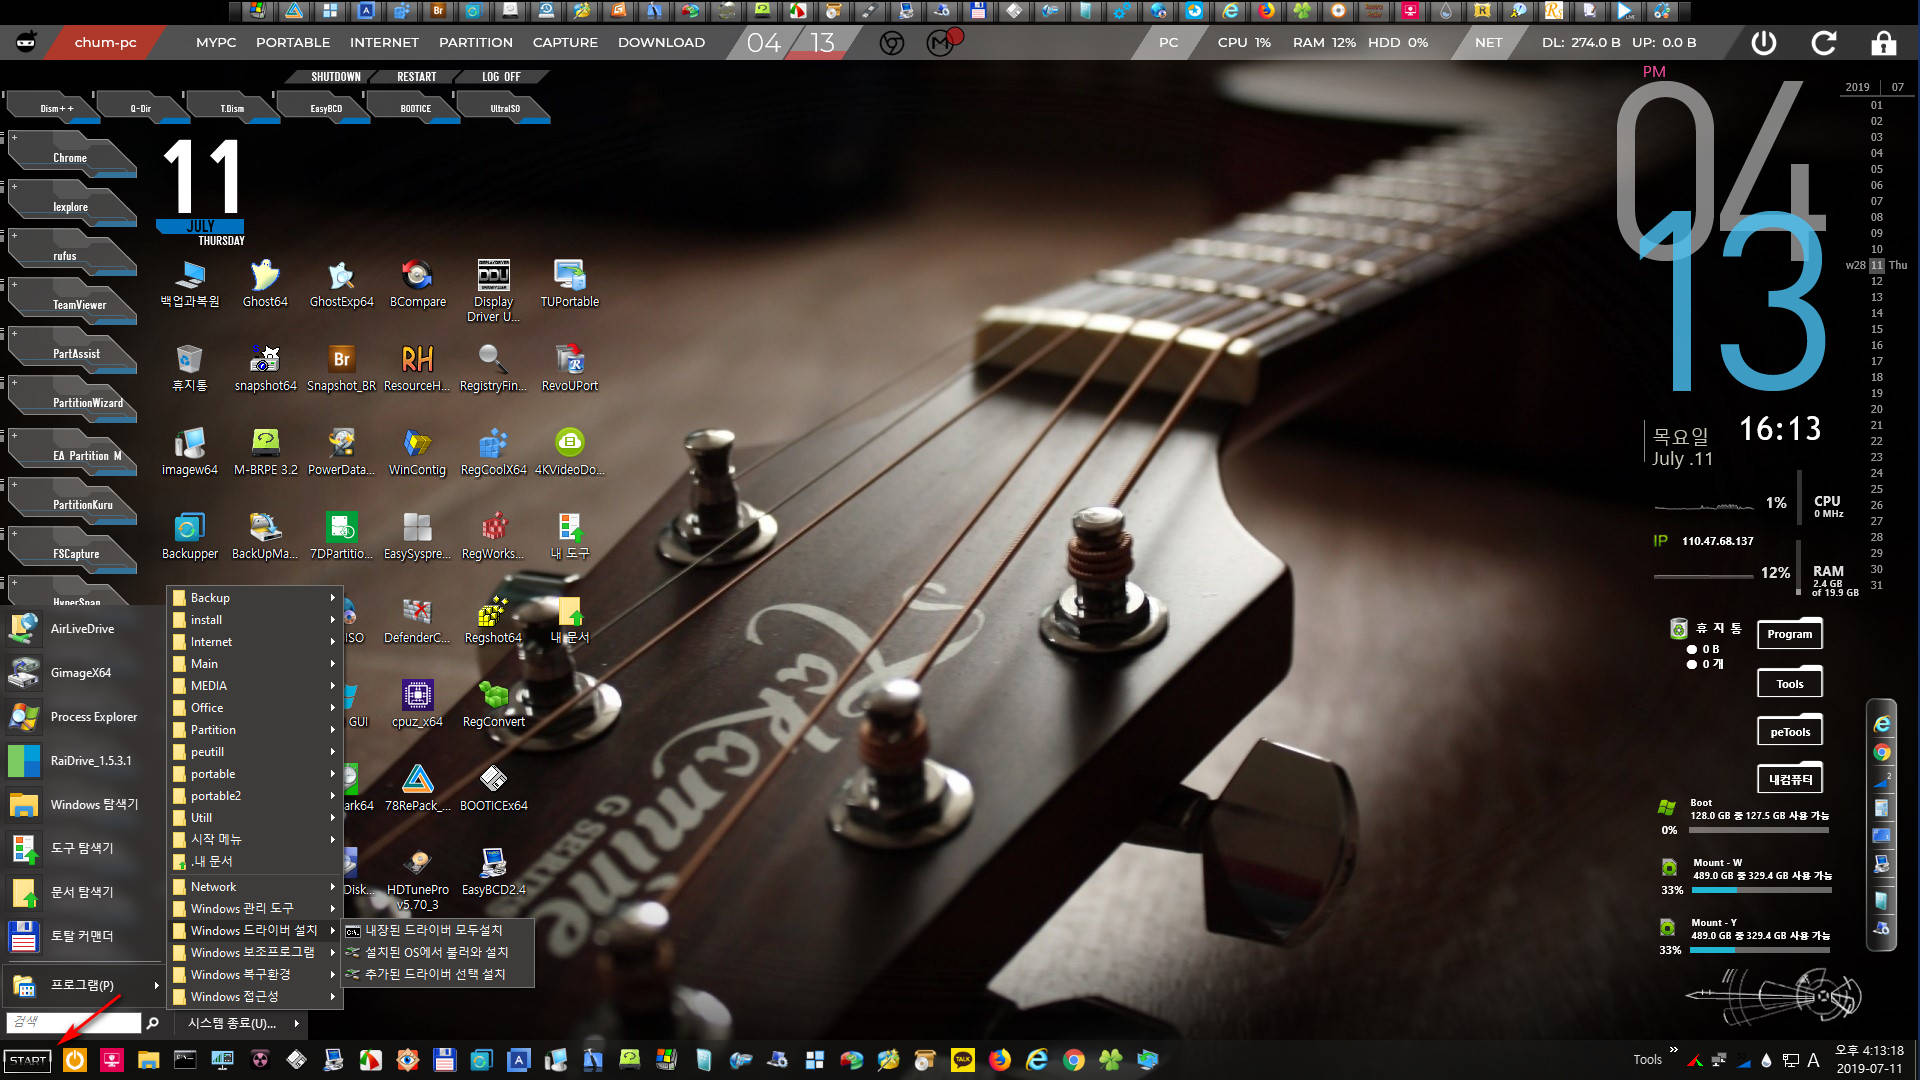The image size is (1920, 1080).
Task: Expand Windows 복구환경 submenu
Action: [255, 975]
